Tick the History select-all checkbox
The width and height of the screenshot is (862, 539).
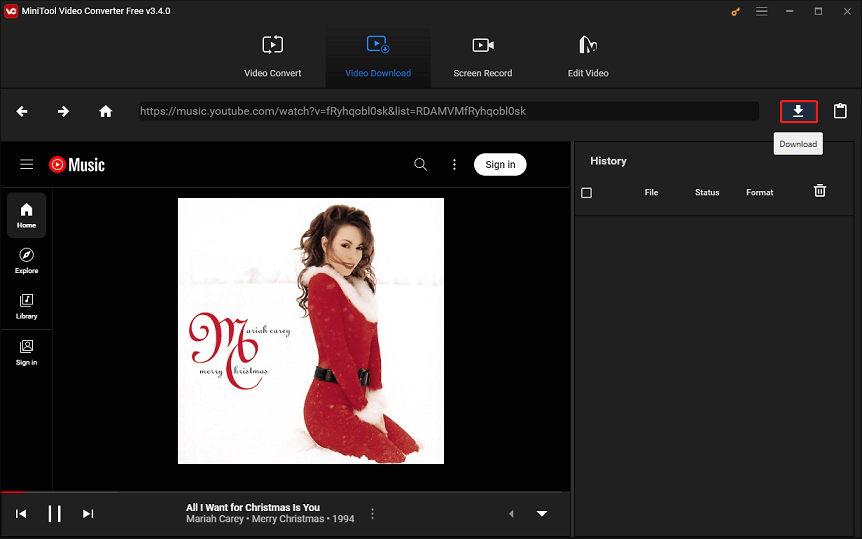[587, 192]
